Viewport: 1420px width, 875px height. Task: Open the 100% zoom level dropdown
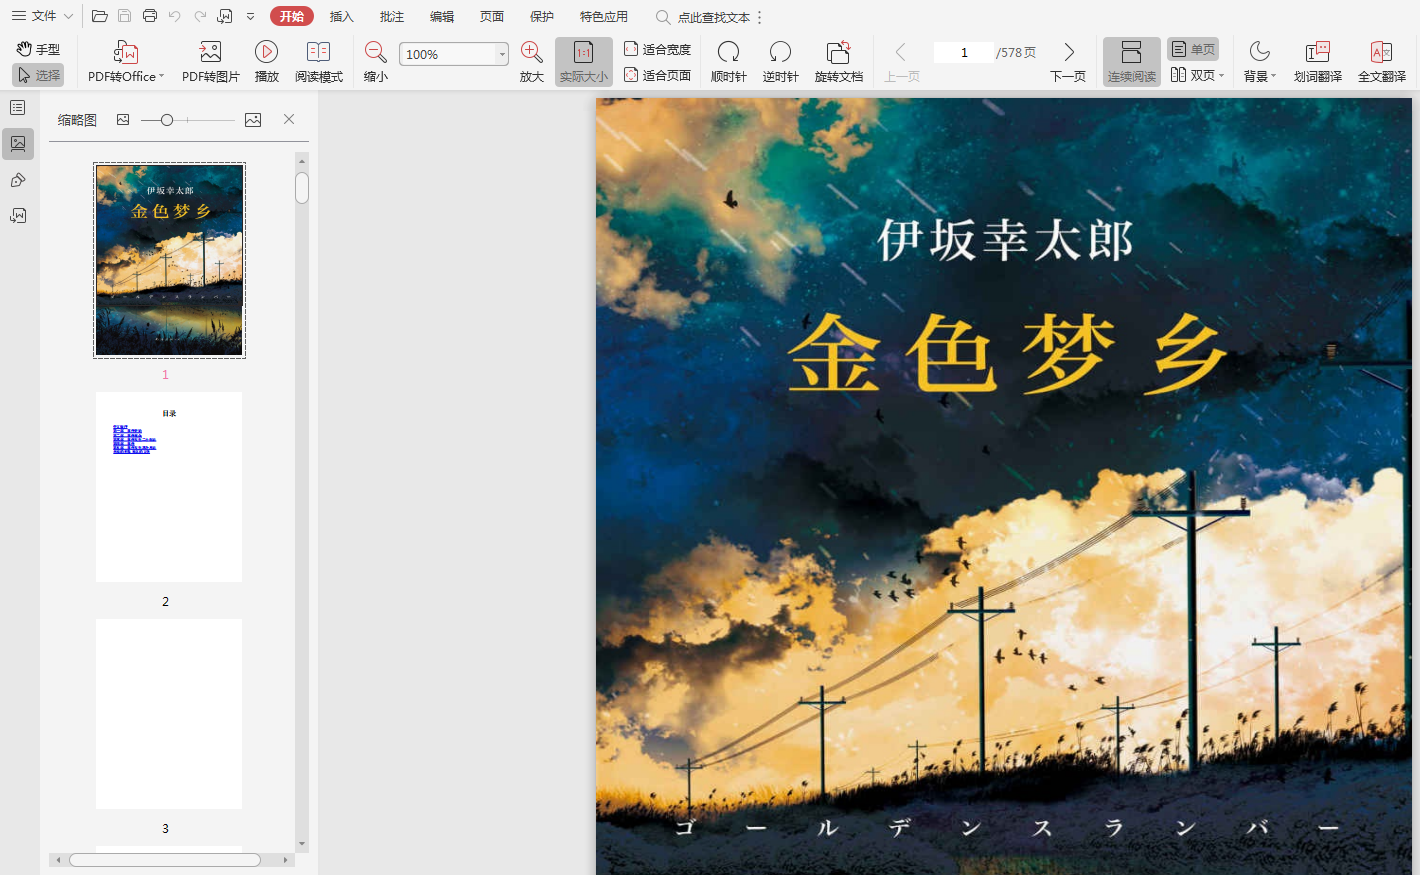pos(502,54)
